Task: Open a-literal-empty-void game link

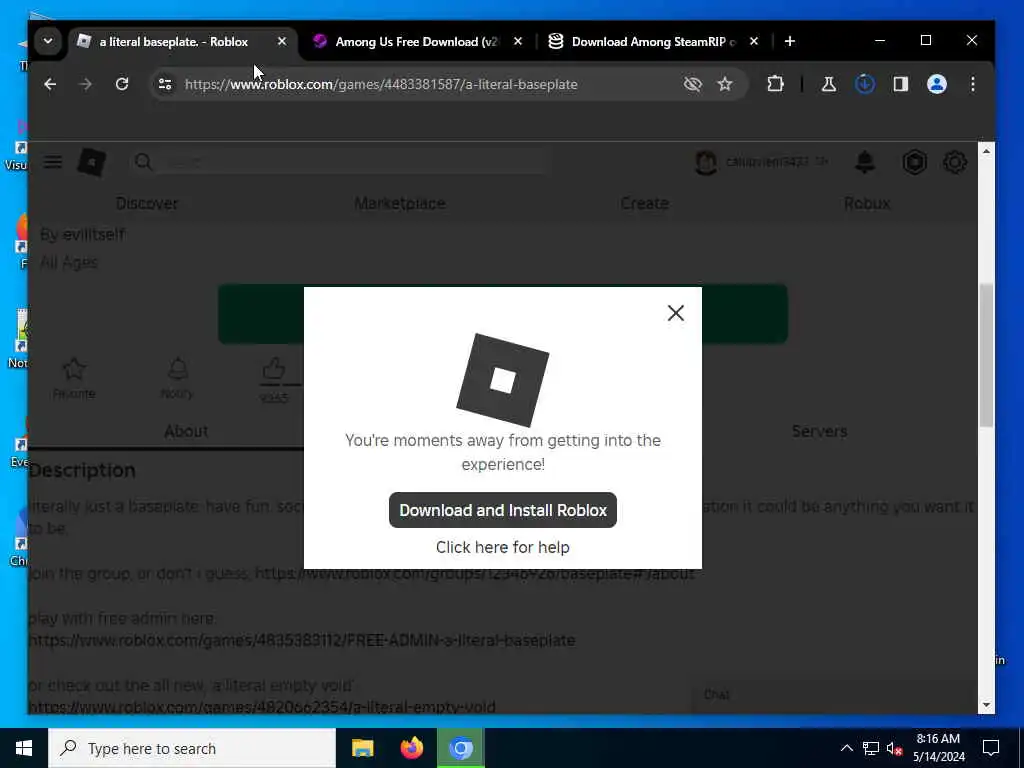Action: point(262,707)
